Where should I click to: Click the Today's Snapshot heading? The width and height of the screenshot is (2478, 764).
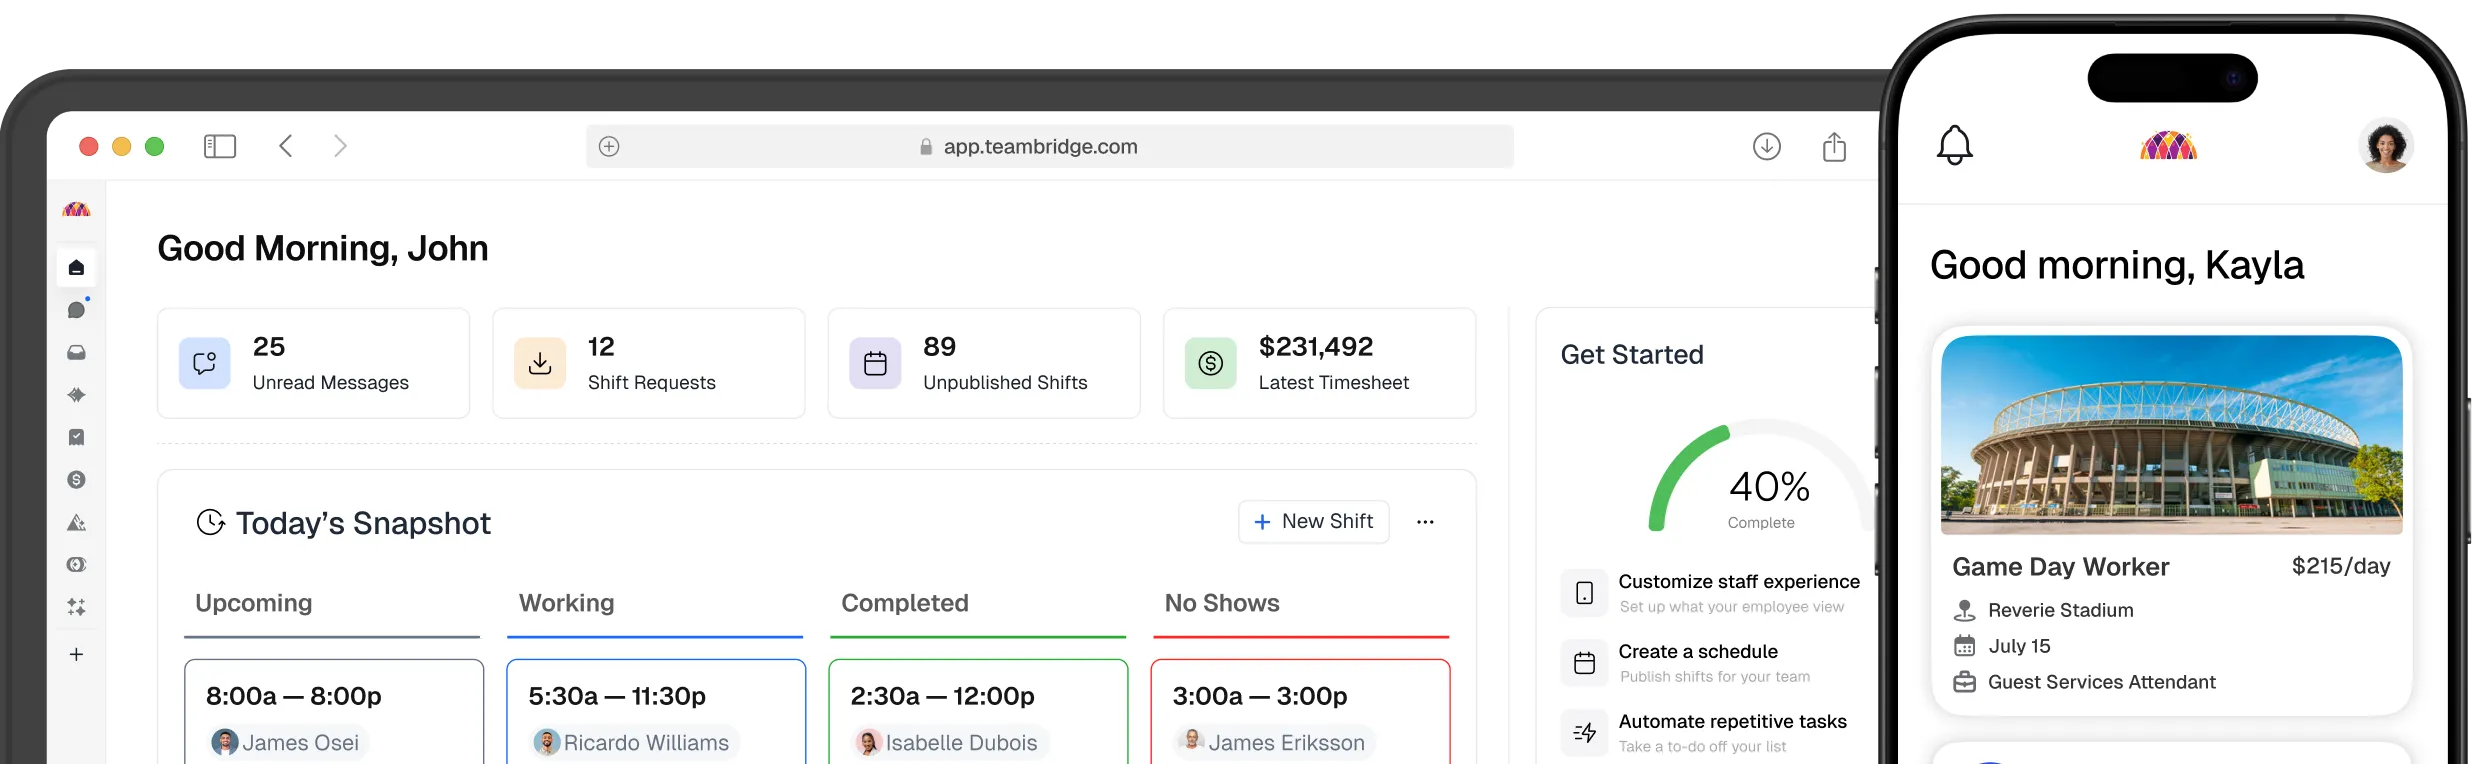[363, 523]
